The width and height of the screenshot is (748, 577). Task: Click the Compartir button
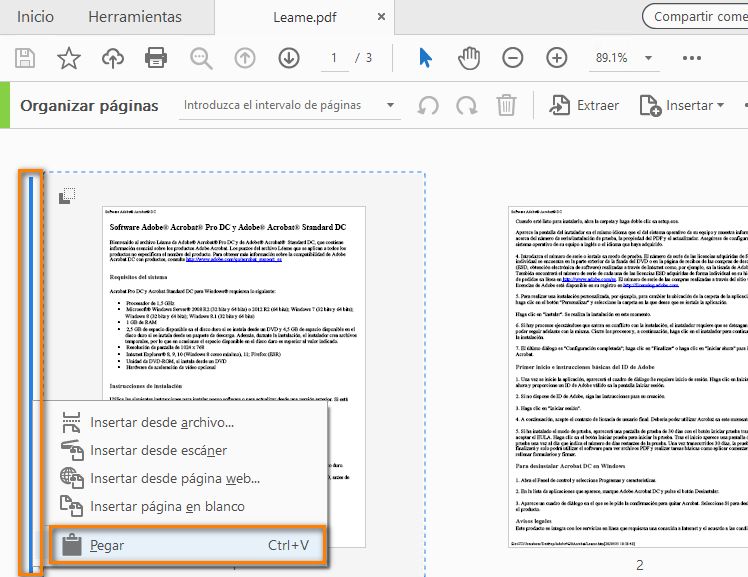click(696, 17)
